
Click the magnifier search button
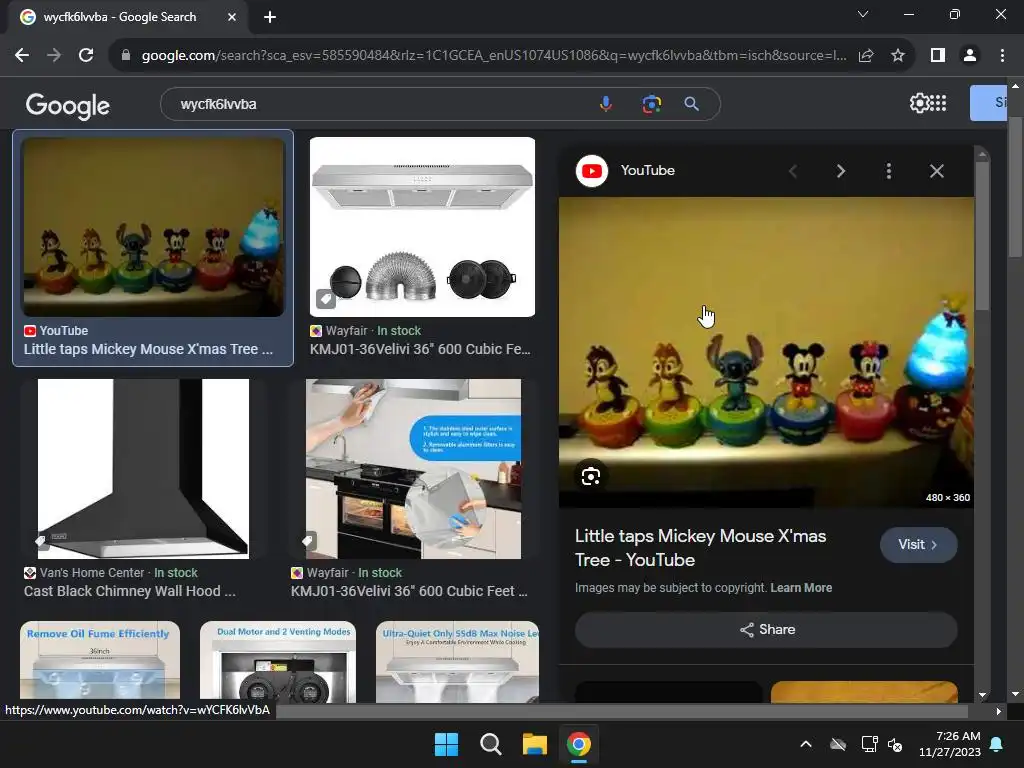(x=692, y=104)
